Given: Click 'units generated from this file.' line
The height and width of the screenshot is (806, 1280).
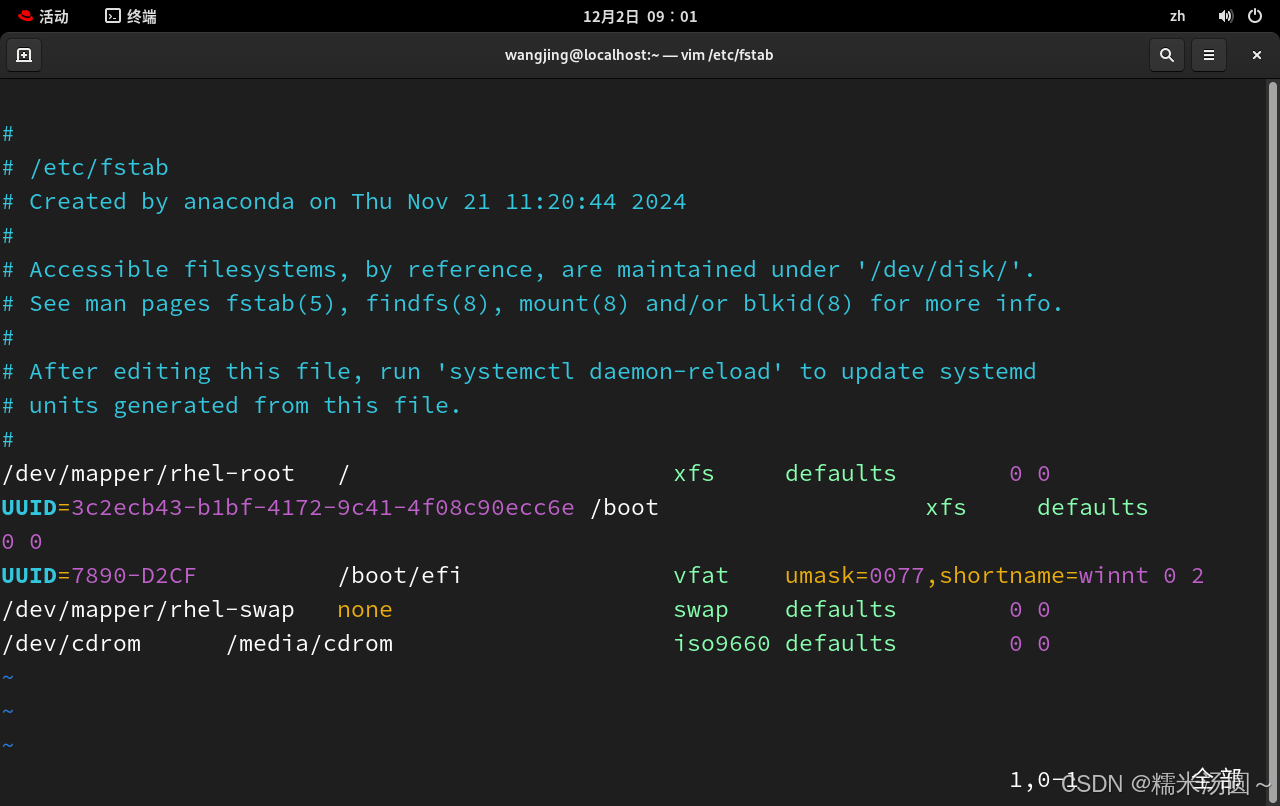Looking at the screenshot, I should (x=232, y=405).
